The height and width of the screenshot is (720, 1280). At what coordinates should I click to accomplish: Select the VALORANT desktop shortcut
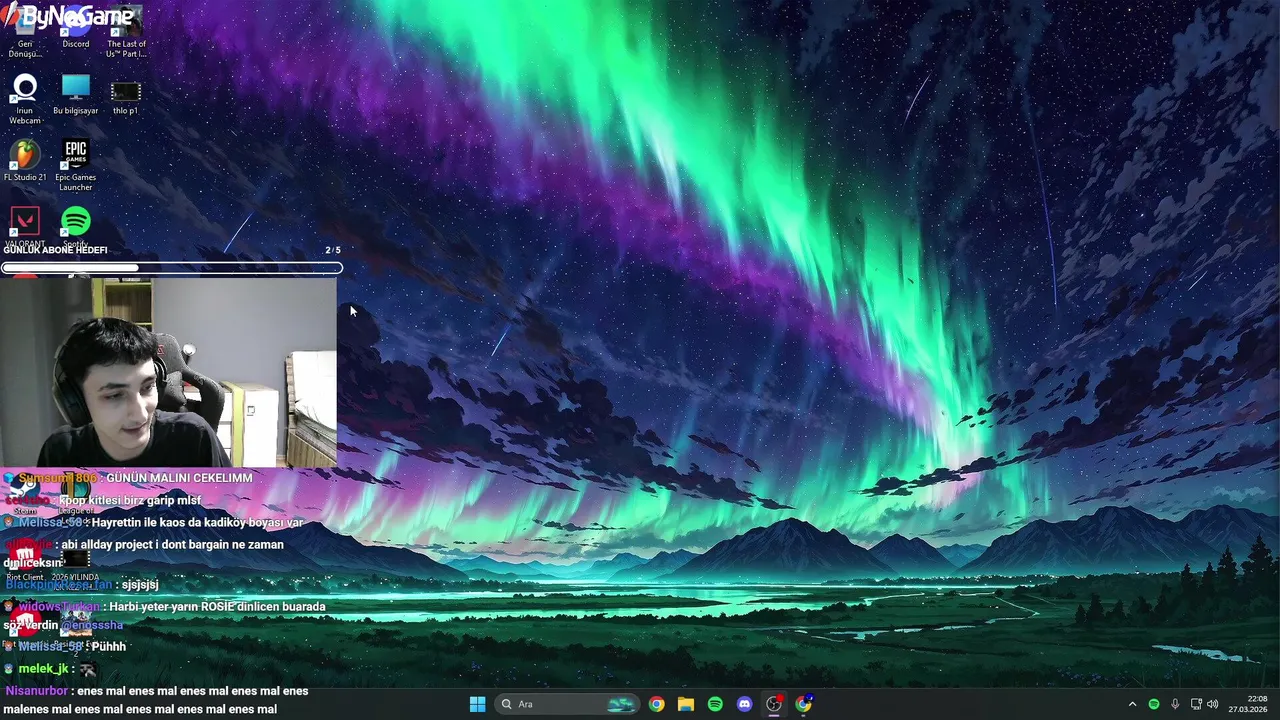pyautogui.click(x=25, y=228)
